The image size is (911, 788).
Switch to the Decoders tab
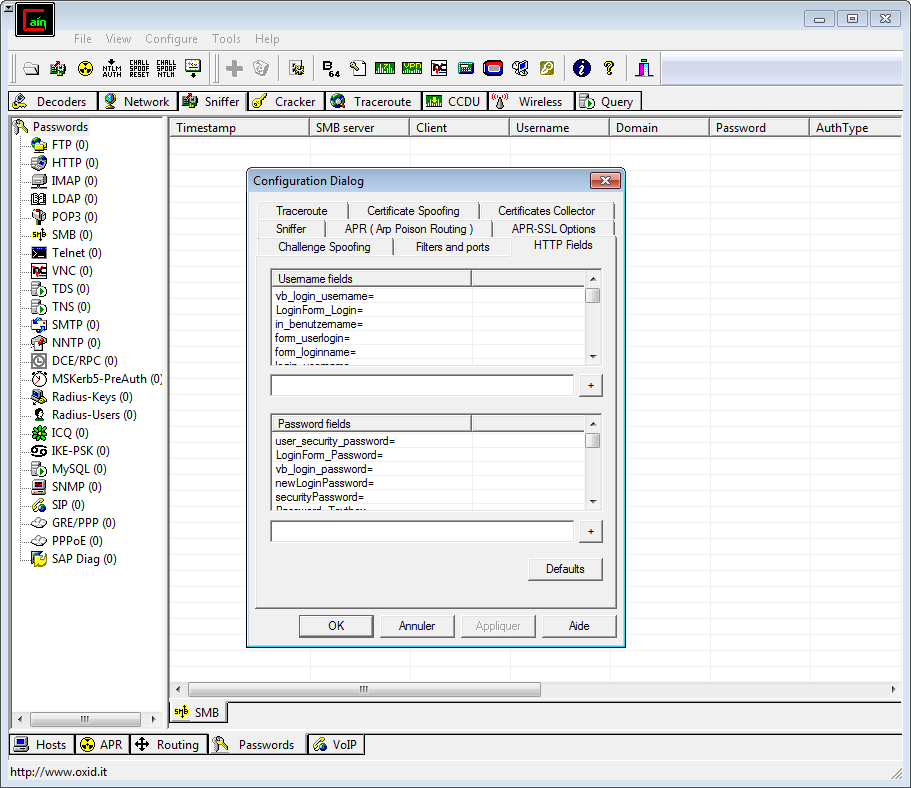pos(53,102)
